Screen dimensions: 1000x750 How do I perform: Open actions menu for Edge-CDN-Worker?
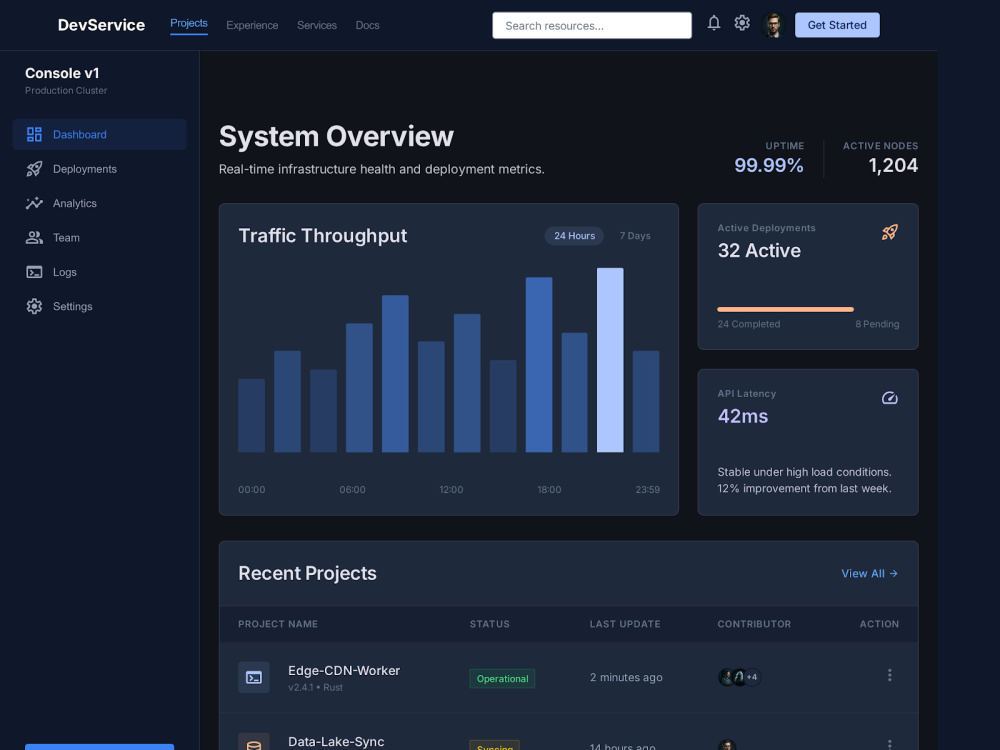[x=890, y=675]
